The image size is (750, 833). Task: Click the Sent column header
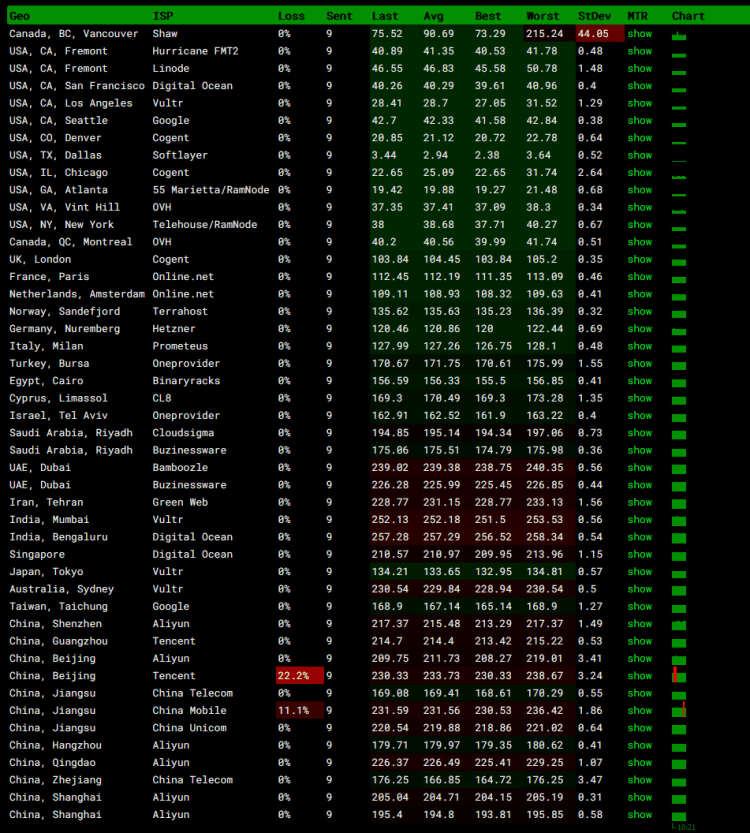click(339, 16)
